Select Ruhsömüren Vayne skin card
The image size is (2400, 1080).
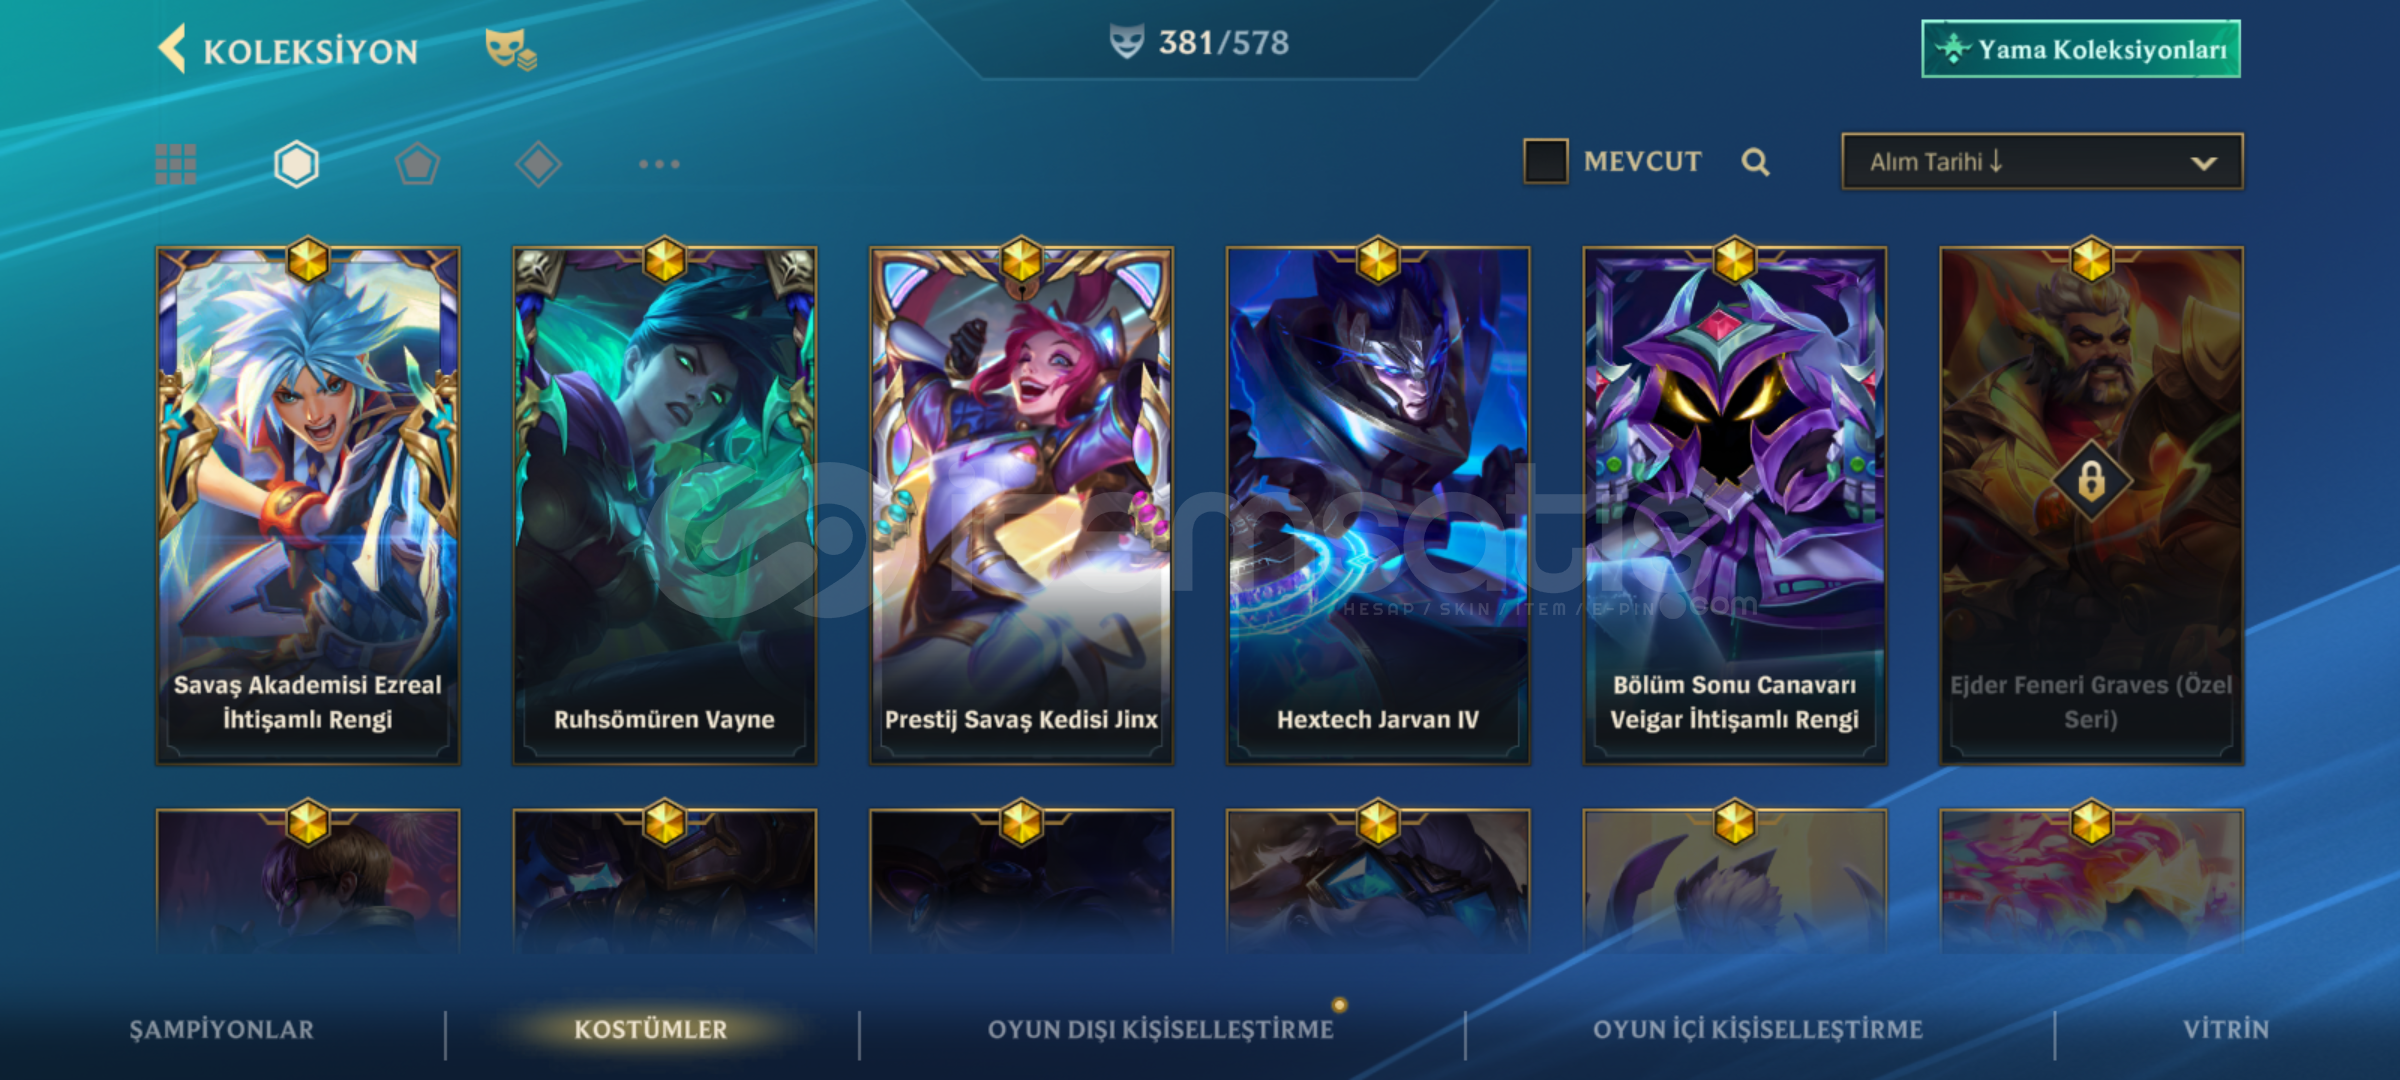tap(664, 506)
